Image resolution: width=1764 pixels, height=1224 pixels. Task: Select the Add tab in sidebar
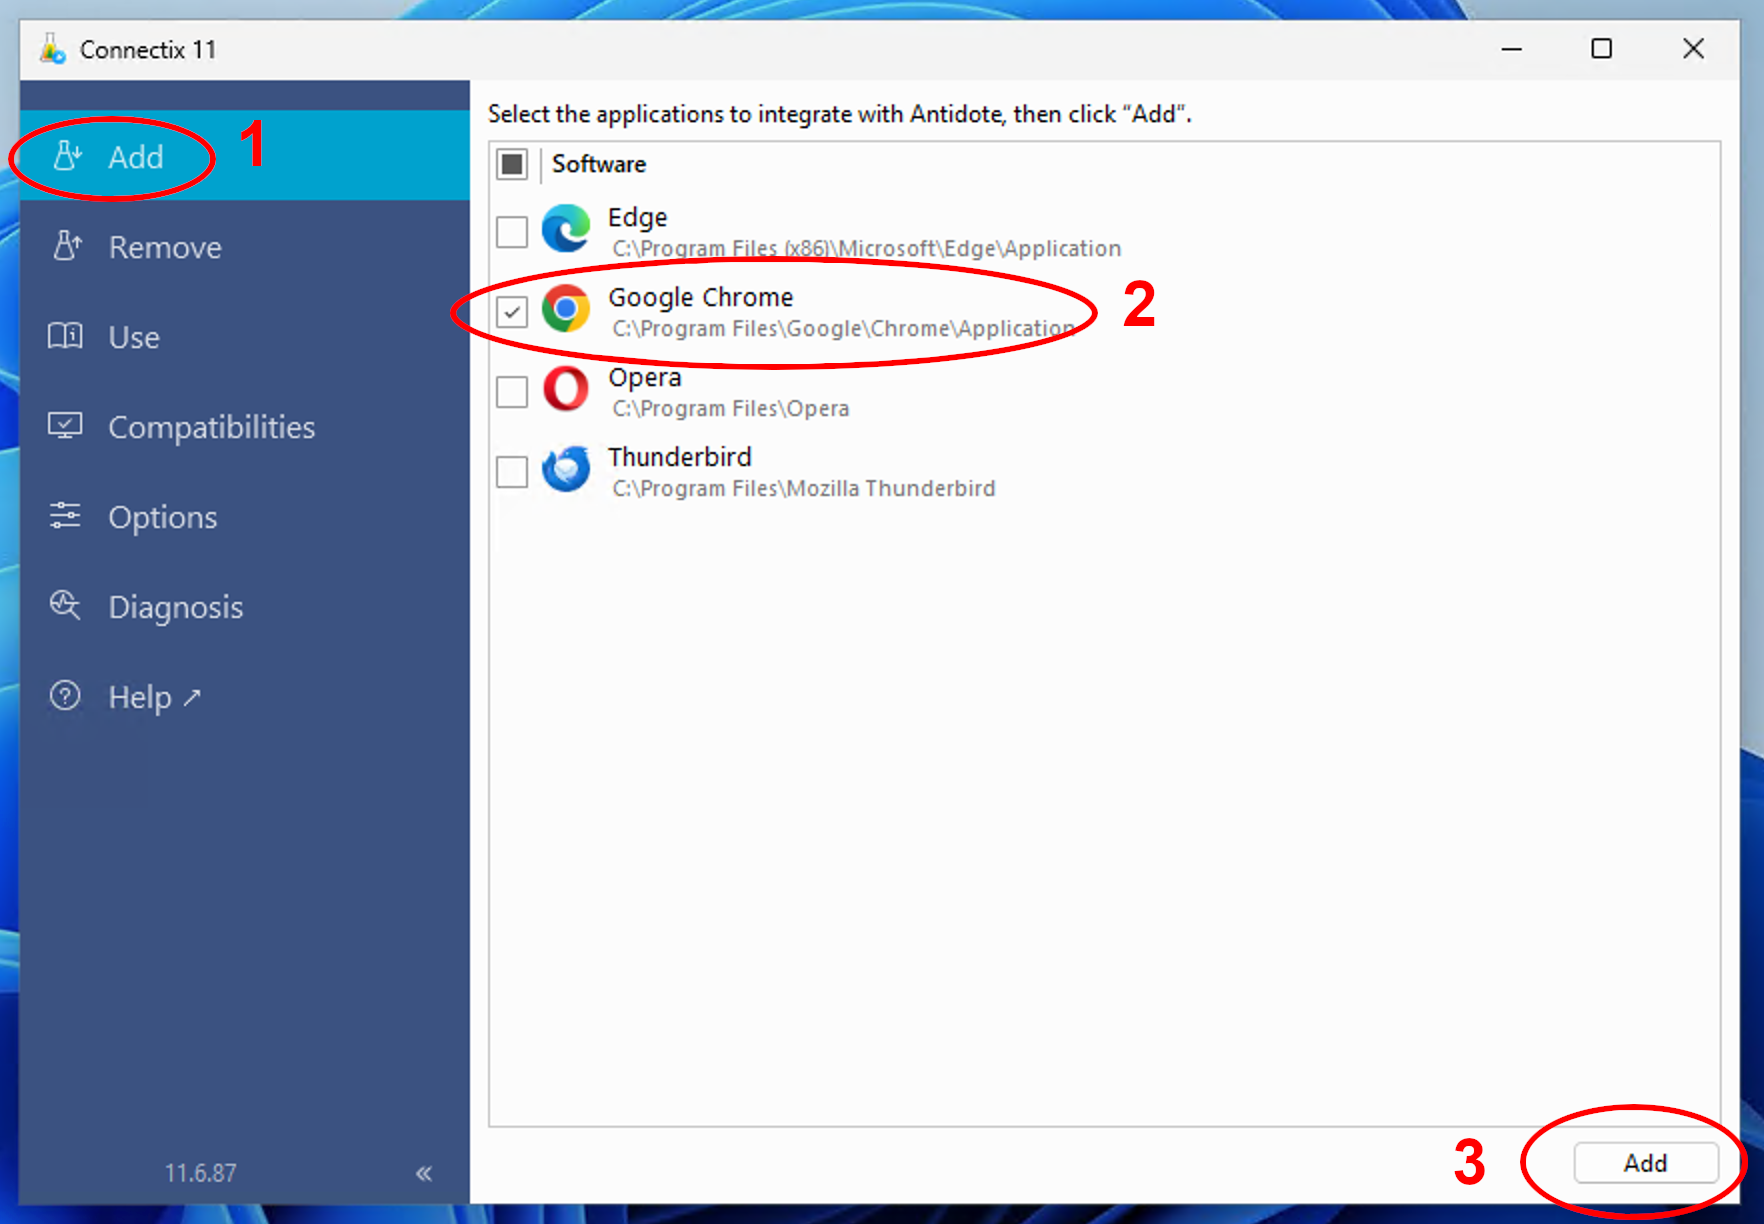[136, 157]
